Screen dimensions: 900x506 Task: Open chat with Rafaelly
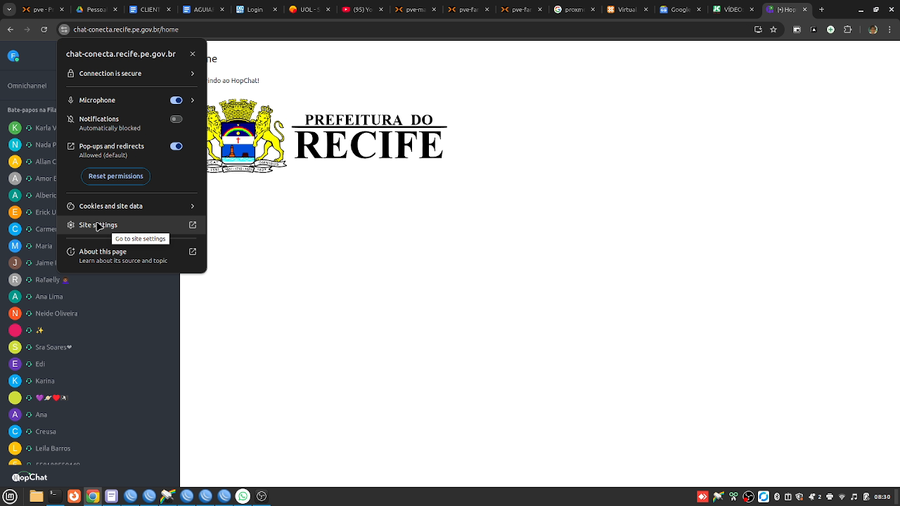(x=92, y=279)
